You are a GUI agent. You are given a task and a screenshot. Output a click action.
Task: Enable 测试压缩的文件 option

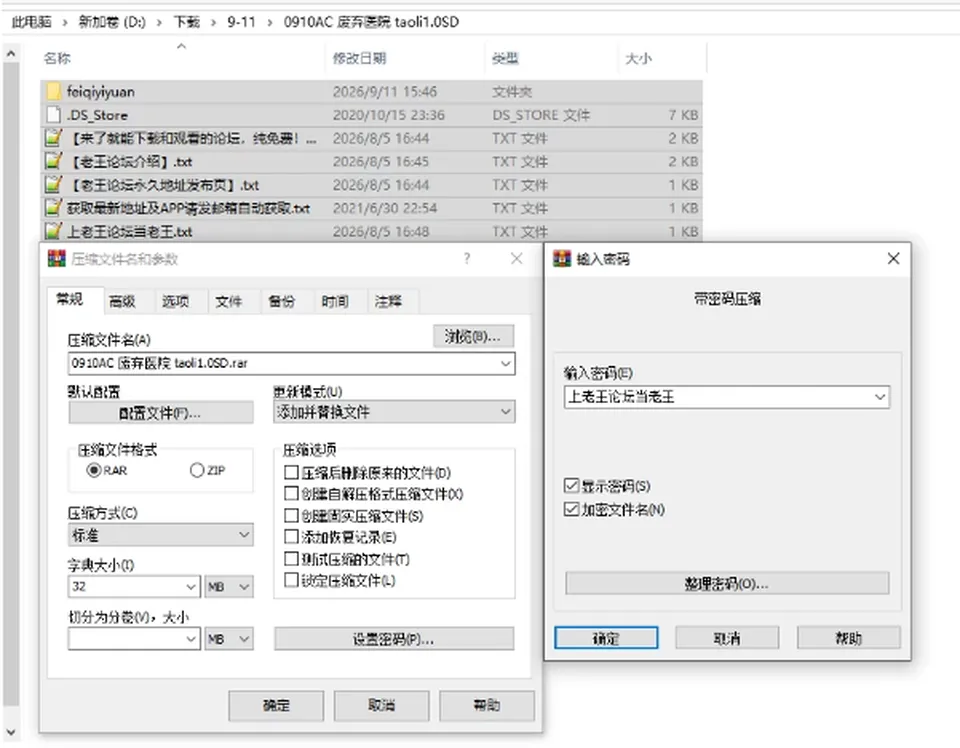tap(291, 558)
